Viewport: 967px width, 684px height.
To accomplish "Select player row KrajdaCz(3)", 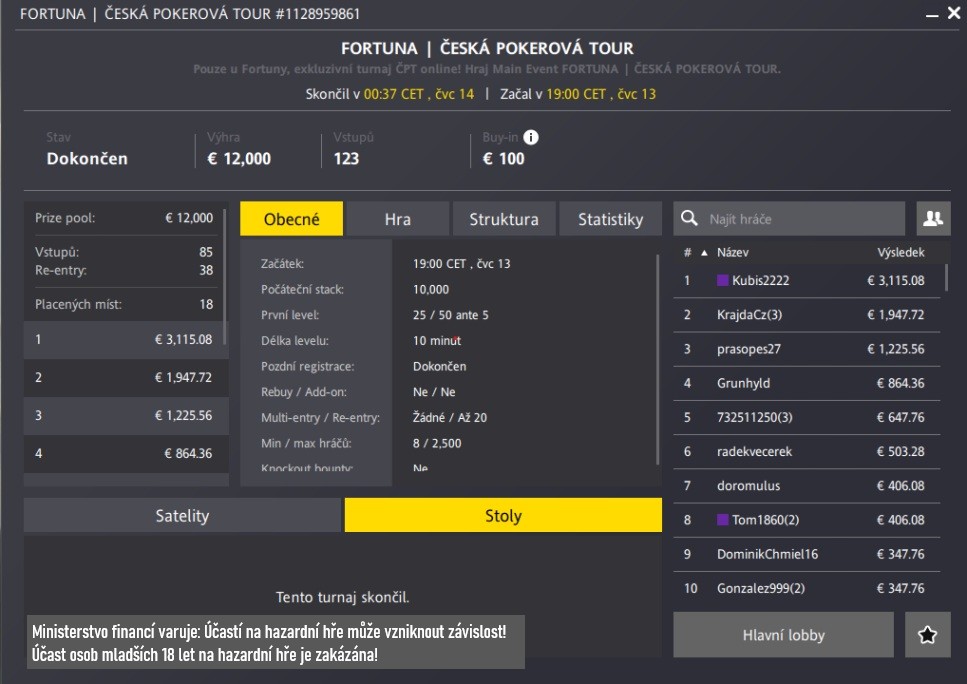I will [807, 315].
